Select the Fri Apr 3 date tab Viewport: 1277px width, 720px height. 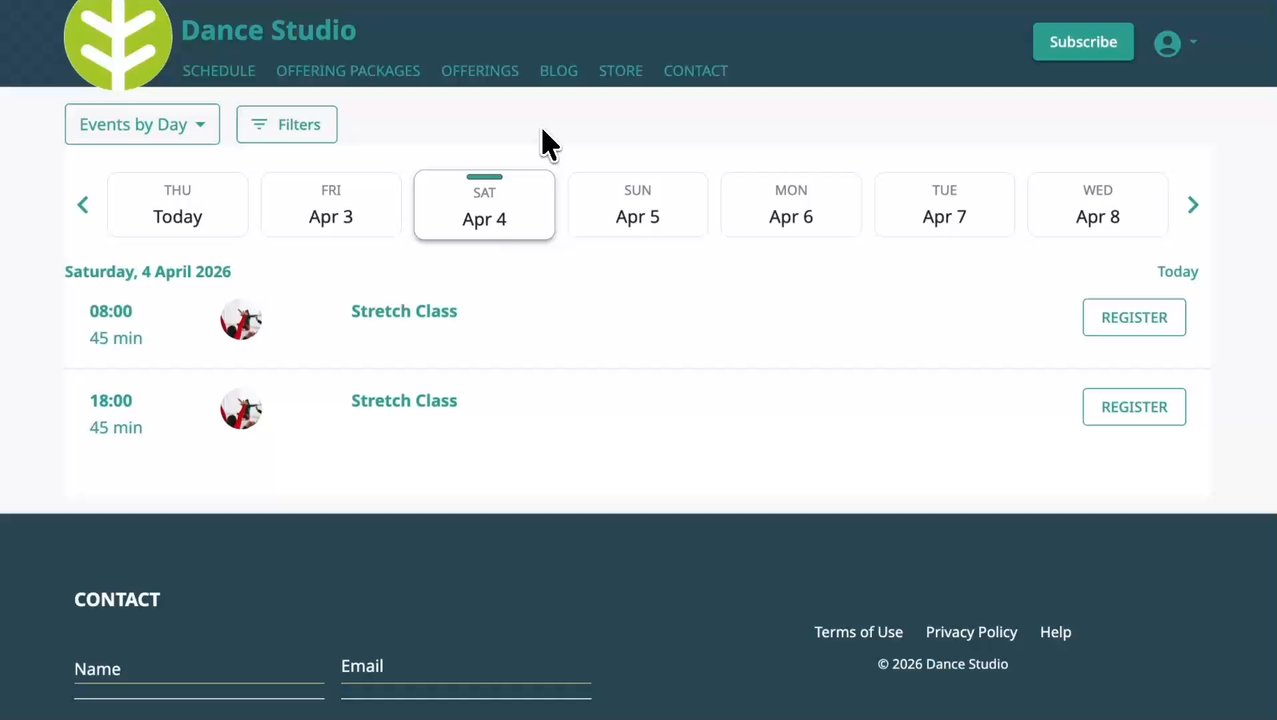tap(331, 205)
